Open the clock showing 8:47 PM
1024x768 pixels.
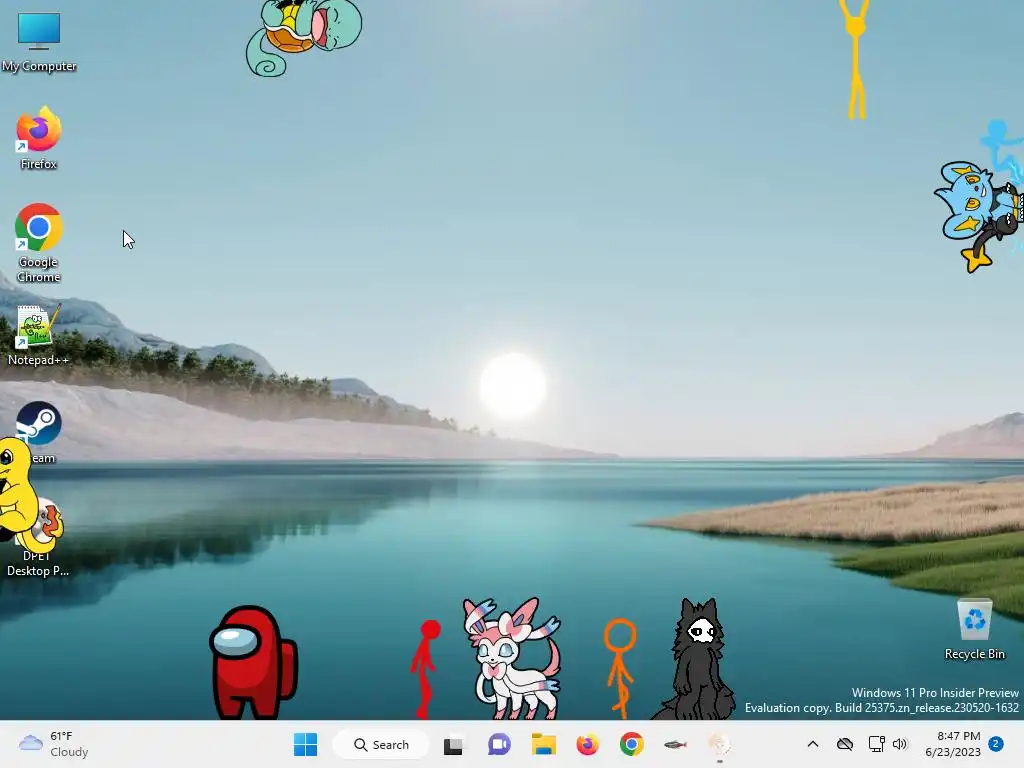pos(953,744)
